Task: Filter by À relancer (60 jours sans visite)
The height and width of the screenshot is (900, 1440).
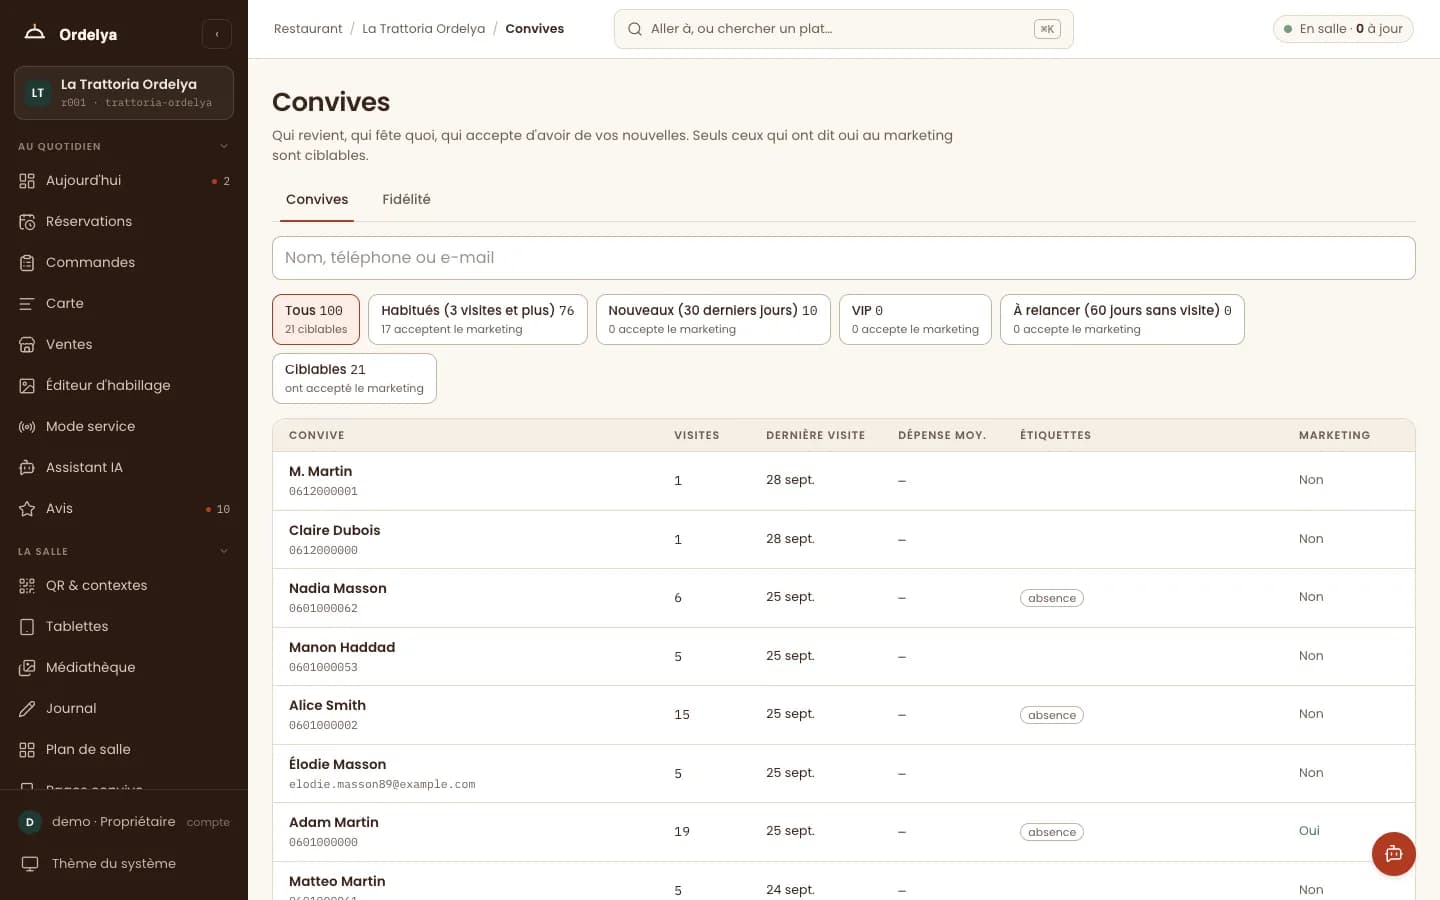Action: pyautogui.click(x=1122, y=319)
